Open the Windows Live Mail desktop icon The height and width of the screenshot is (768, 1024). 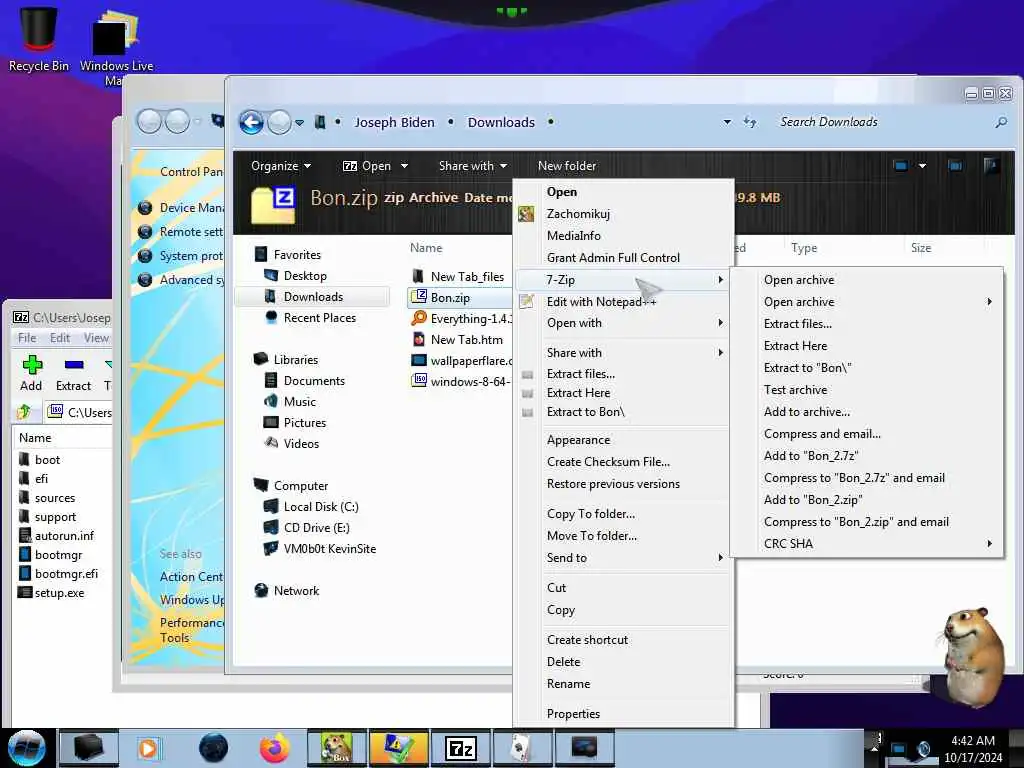click(116, 48)
